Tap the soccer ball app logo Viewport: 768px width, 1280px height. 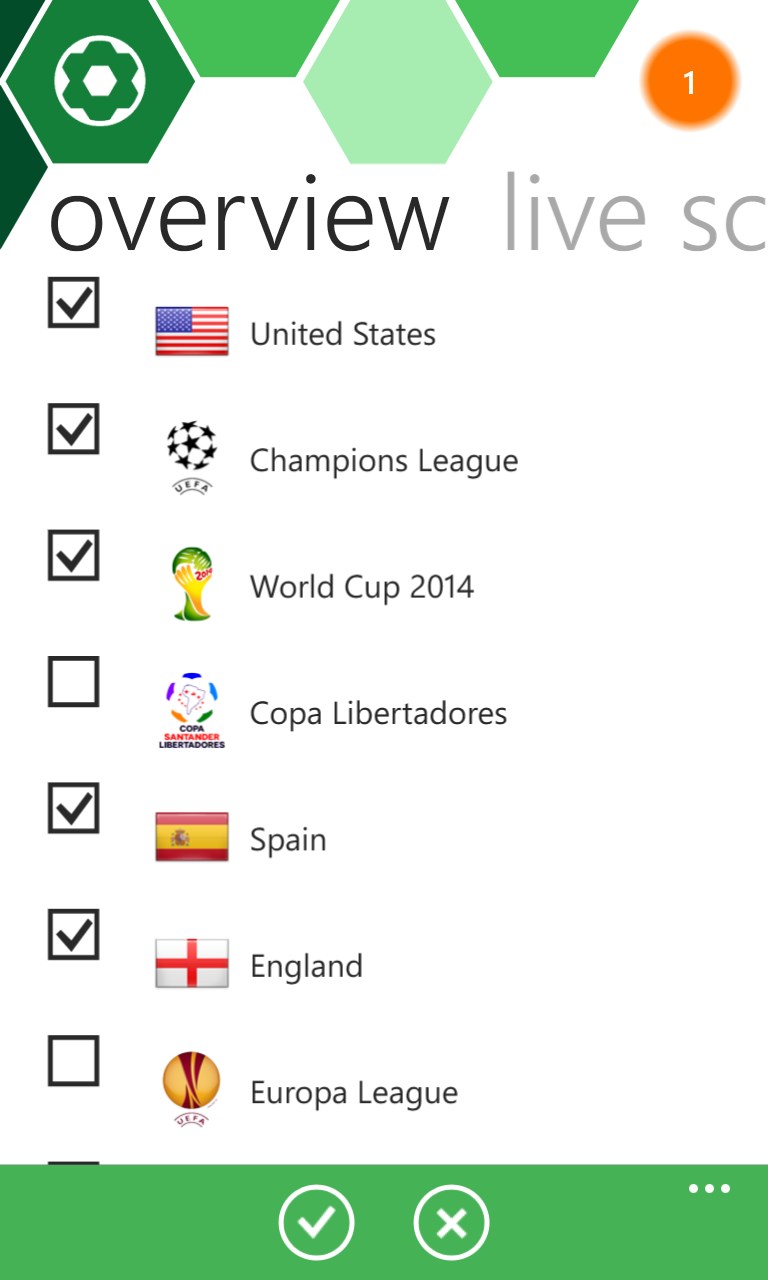pos(100,81)
